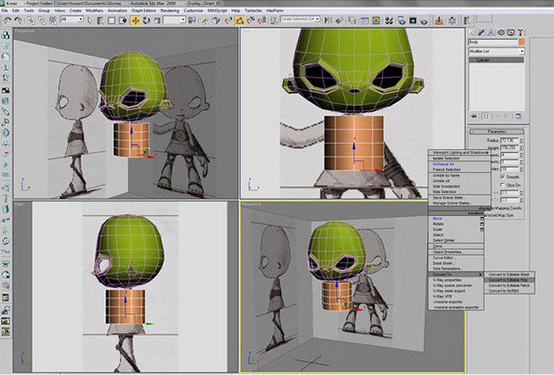Viewport: 554px width, 375px height.
Task: Click the Move settings box in context menu
Action: tap(482, 219)
